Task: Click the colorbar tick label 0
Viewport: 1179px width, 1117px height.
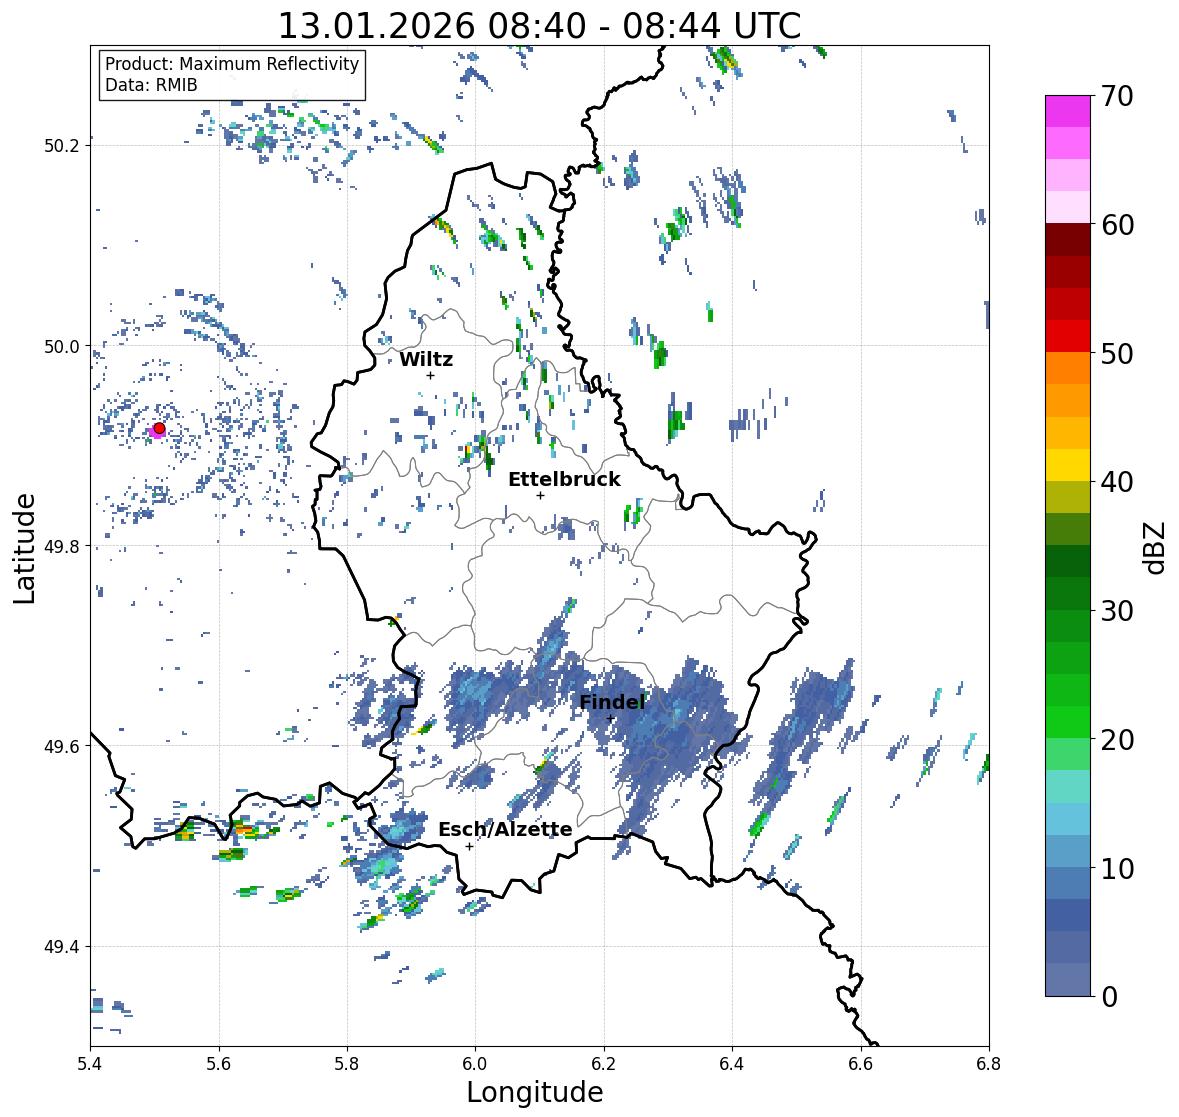Action: 1109,997
